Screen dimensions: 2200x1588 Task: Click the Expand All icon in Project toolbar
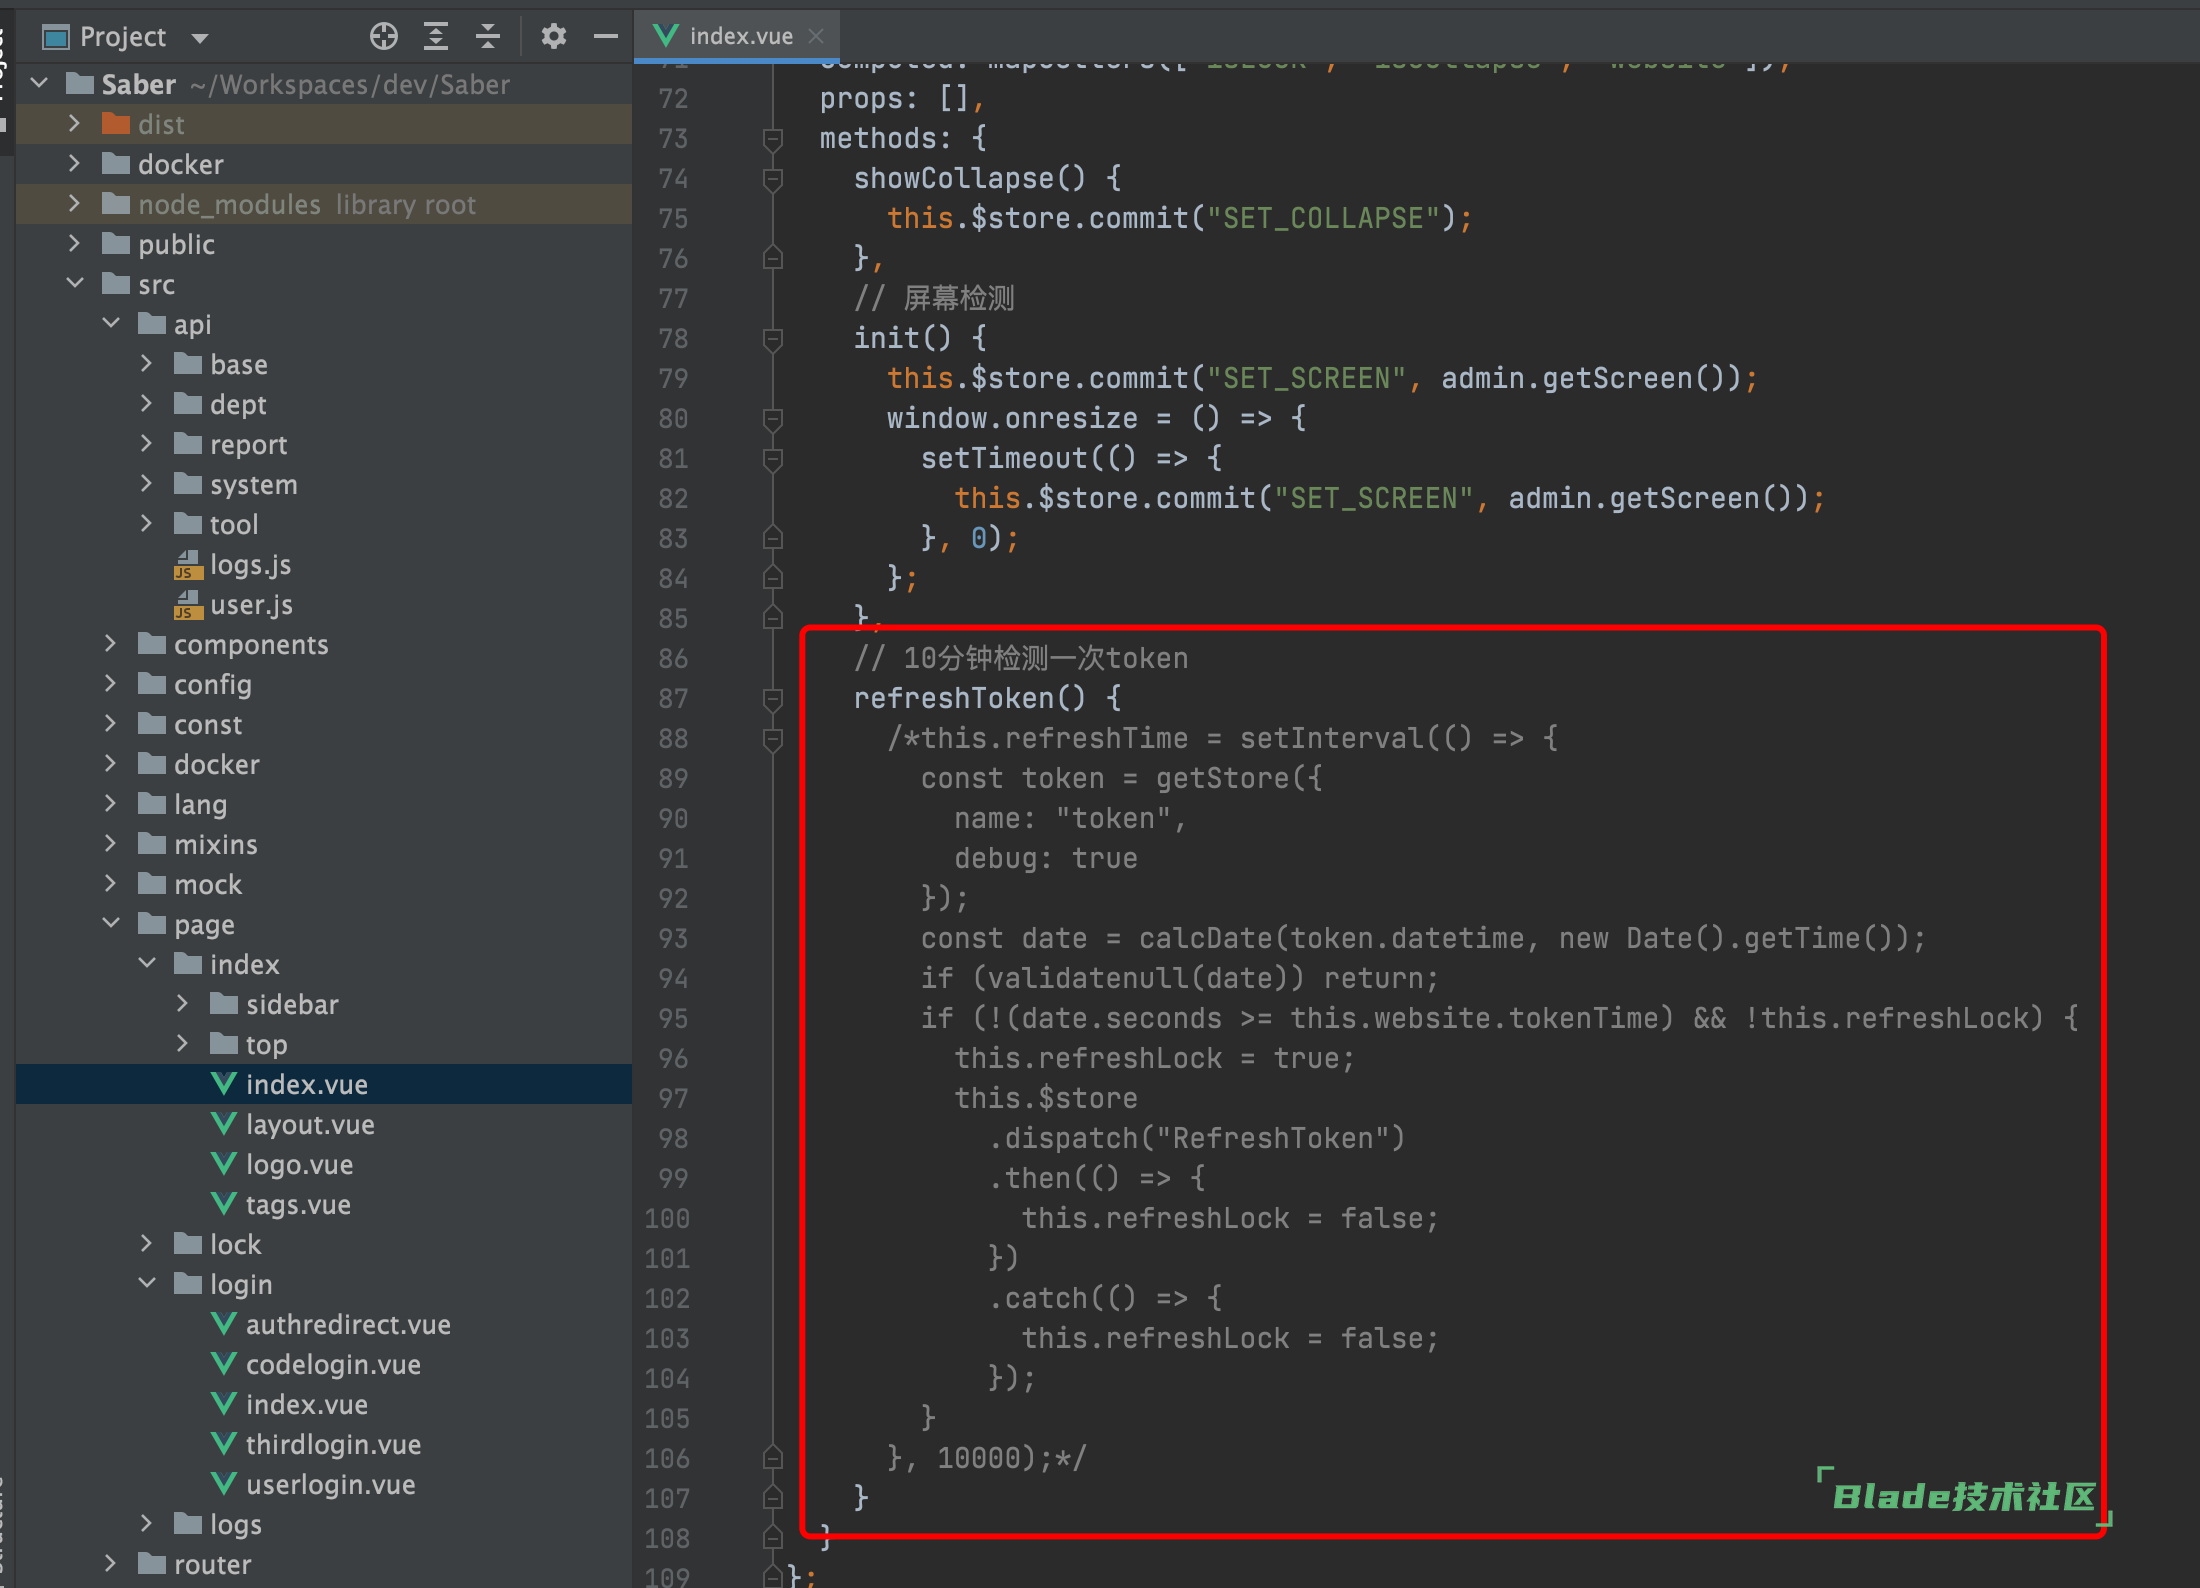pos(436,37)
